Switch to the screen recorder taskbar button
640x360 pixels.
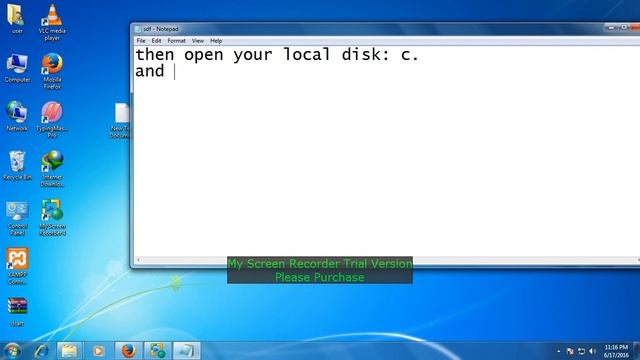[x=158, y=351]
